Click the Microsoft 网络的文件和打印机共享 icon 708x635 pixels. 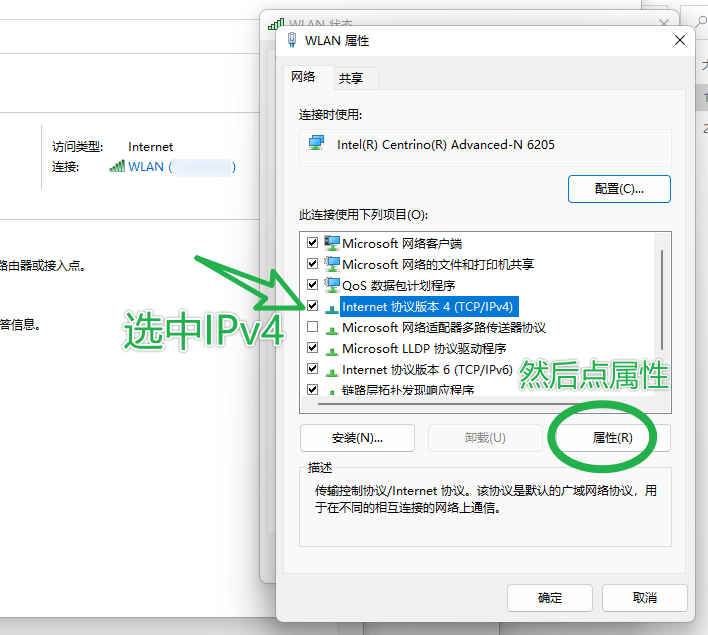332,264
